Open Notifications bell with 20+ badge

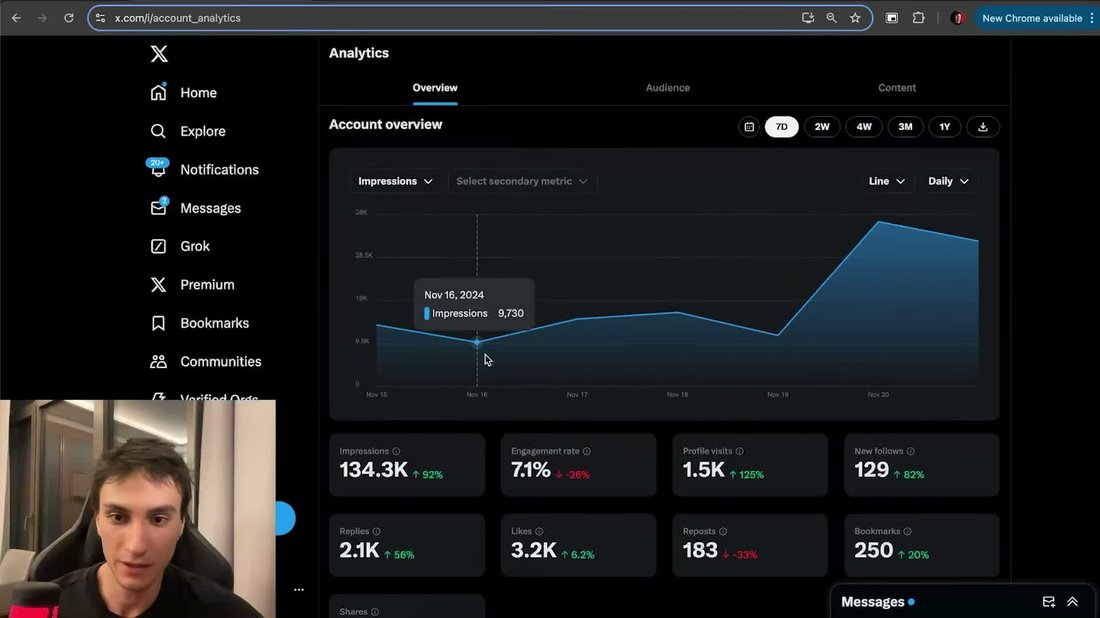tap(158, 168)
